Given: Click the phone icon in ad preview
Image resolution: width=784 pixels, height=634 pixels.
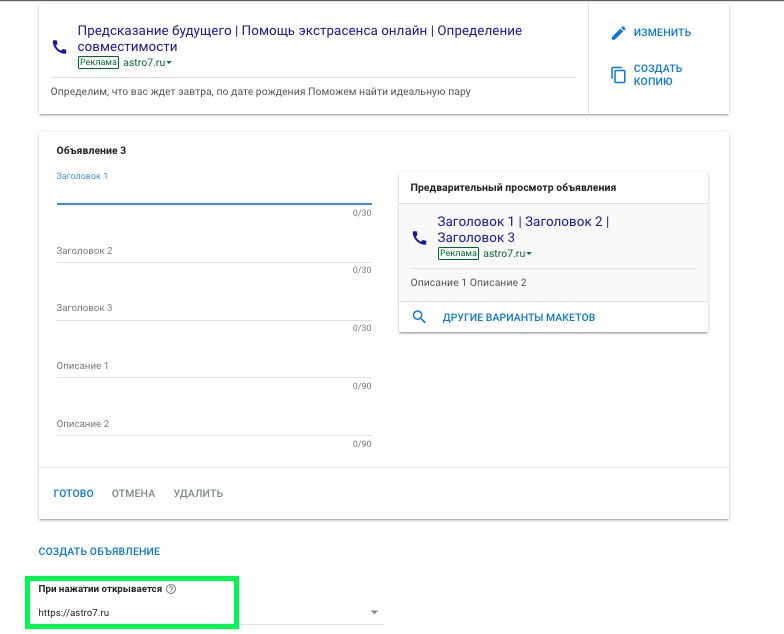Looking at the screenshot, I should [x=419, y=238].
